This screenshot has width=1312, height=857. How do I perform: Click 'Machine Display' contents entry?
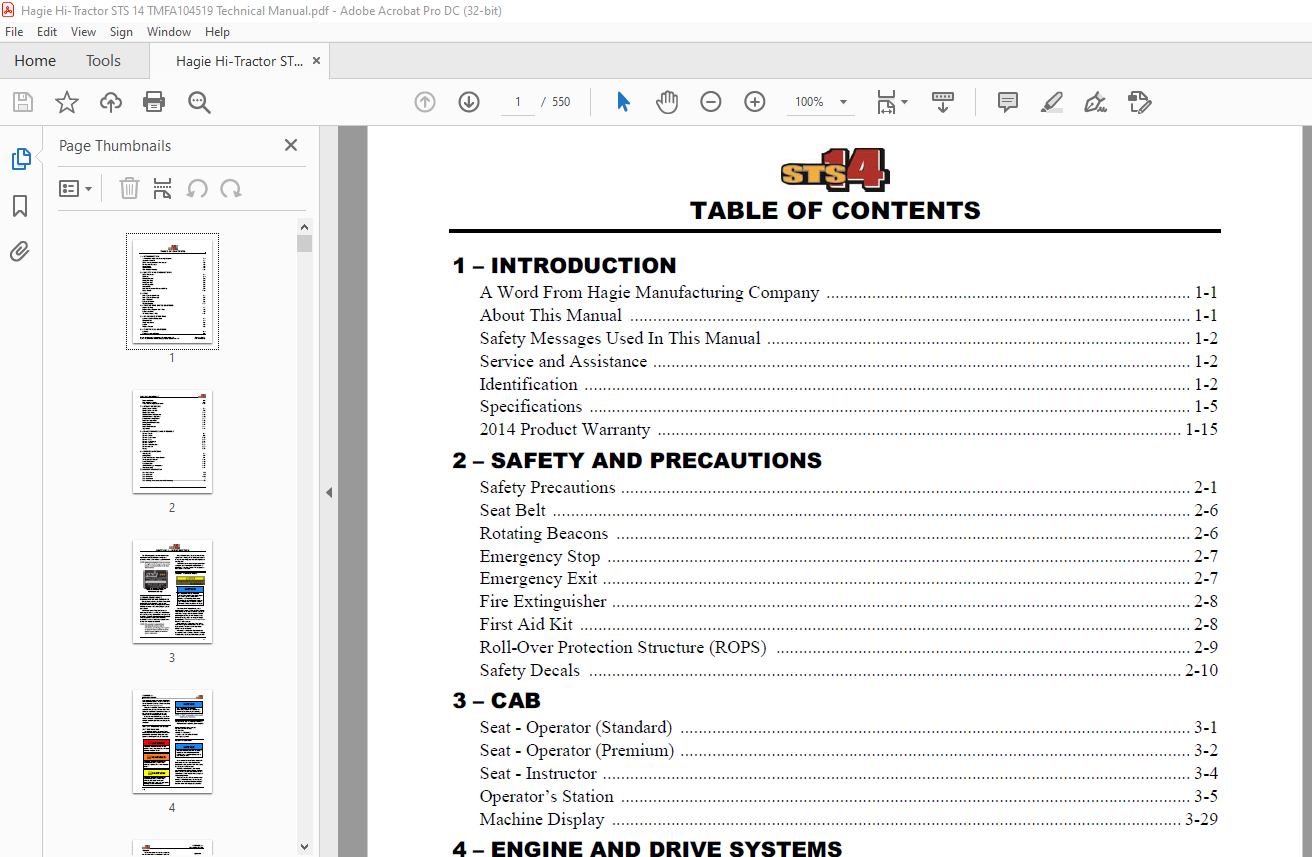tap(542, 820)
